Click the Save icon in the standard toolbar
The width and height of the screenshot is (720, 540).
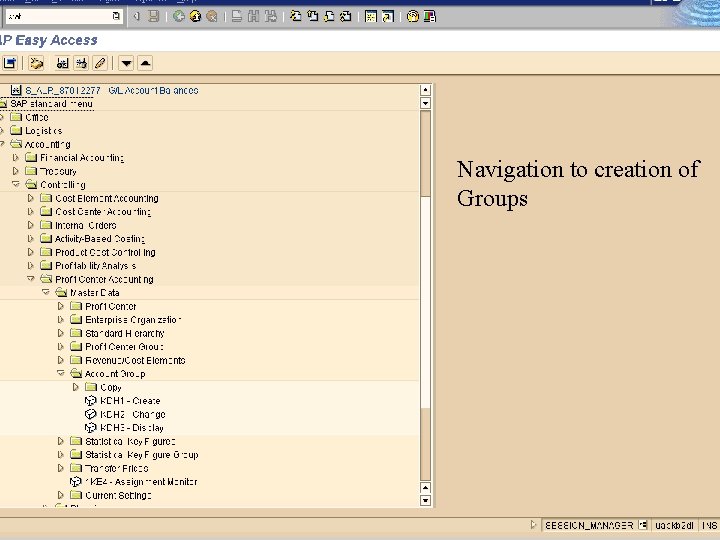(x=153, y=17)
